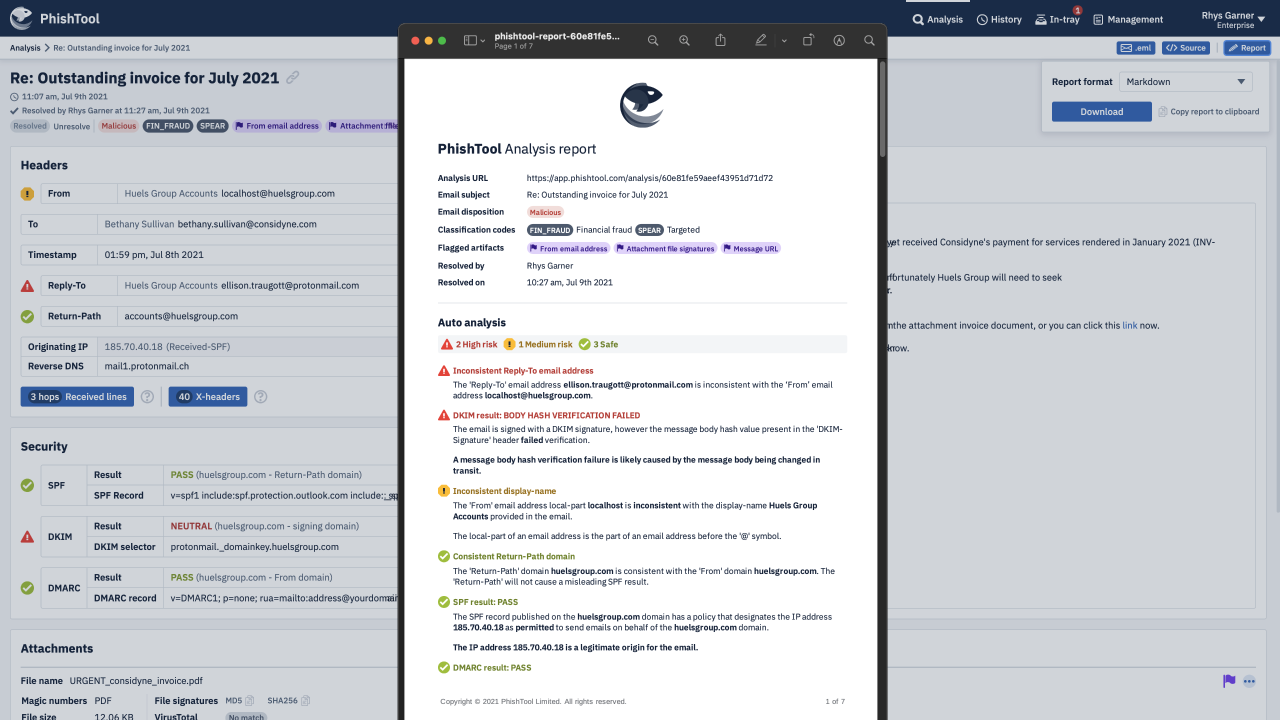1280x720 pixels.
Task: Click the Report button in PhishTool
Action: click(1247, 48)
